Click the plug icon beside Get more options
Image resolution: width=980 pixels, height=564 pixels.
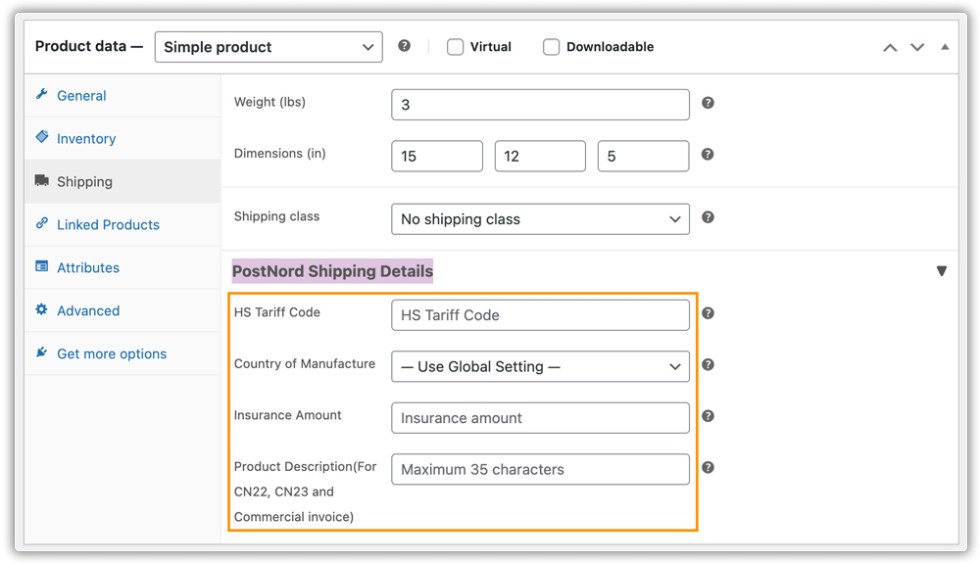pyautogui.click(x=42, y=352)
